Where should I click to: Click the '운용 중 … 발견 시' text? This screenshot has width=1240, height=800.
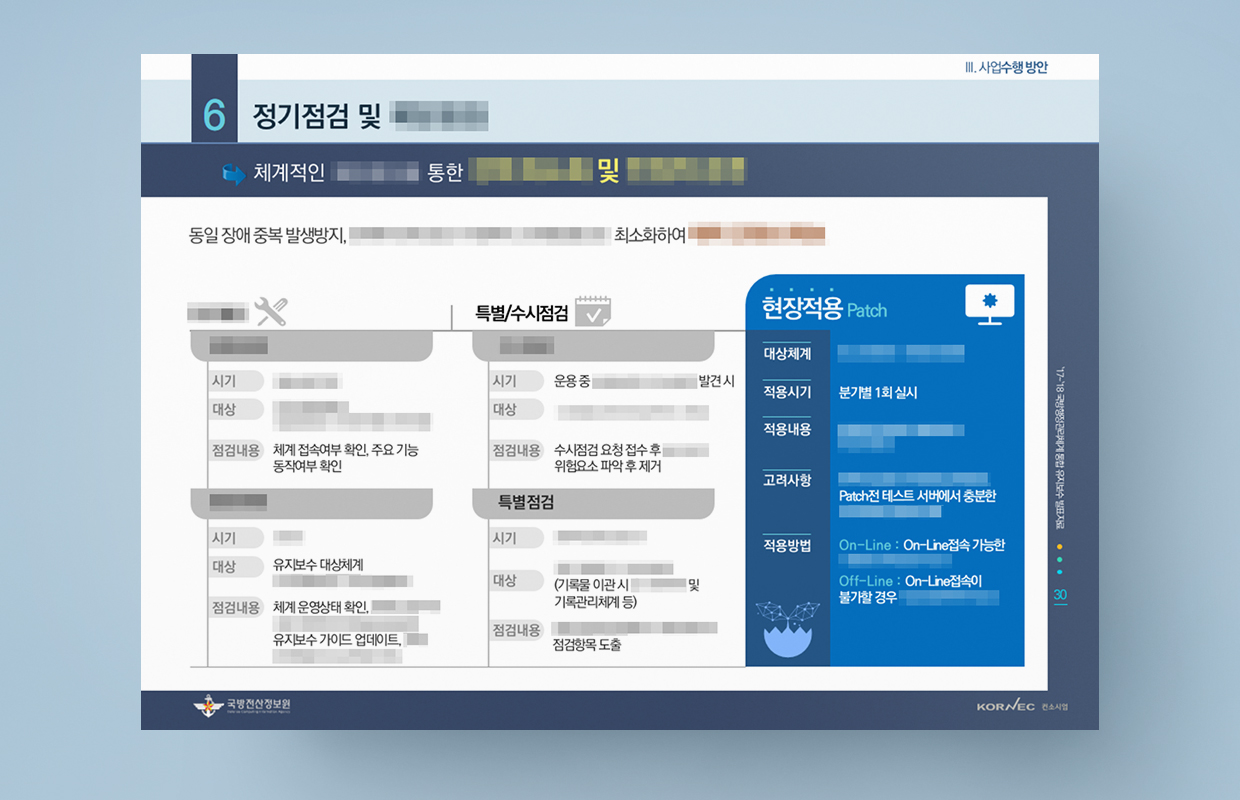coord(644,381)
